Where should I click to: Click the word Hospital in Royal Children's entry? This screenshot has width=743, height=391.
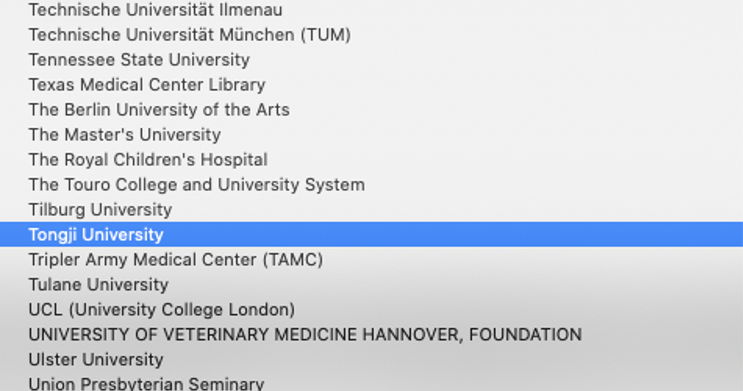pos(234,160)
